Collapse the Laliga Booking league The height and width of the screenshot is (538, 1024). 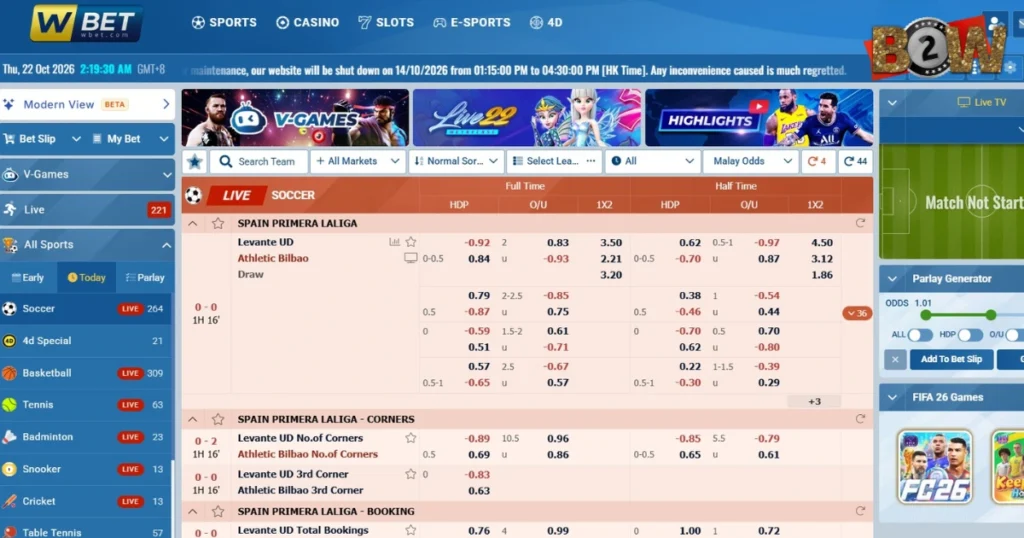pos(193,511)
